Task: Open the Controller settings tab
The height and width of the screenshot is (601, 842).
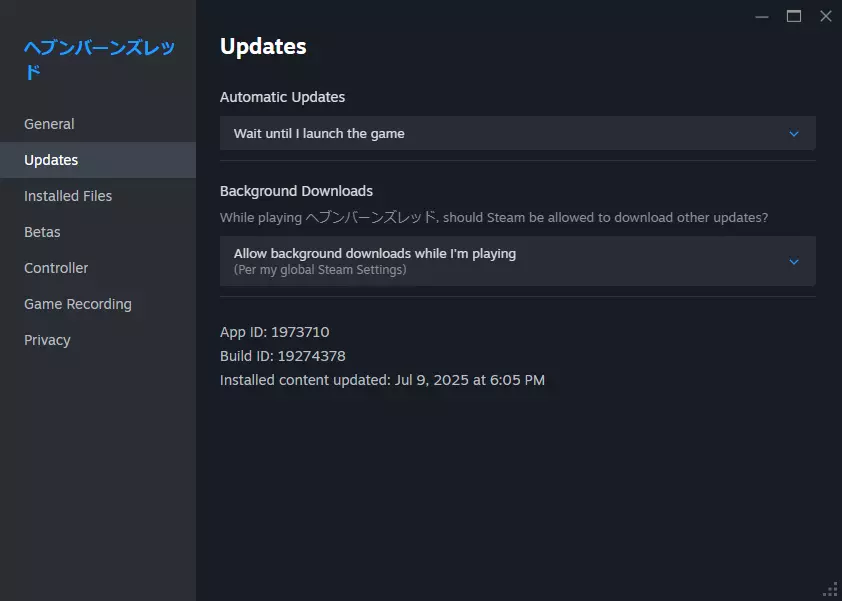Action: 98,268
